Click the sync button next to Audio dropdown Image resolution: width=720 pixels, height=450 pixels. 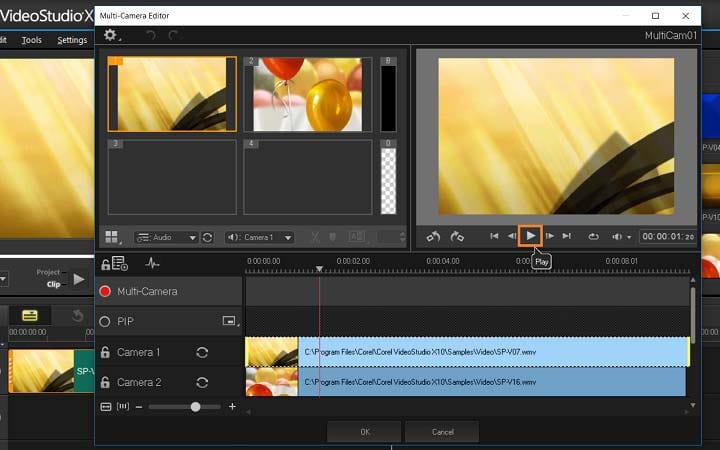(208, 237)
